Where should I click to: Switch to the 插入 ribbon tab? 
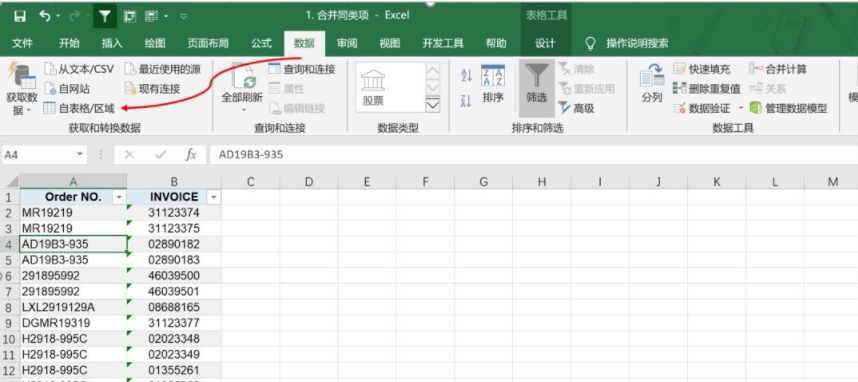pyautogui.click(x=112, y=43)
